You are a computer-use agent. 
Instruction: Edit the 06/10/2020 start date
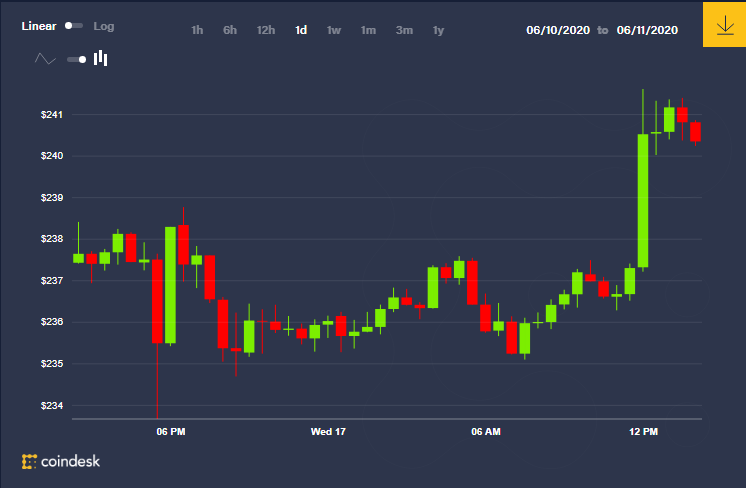tap(558, 30)
